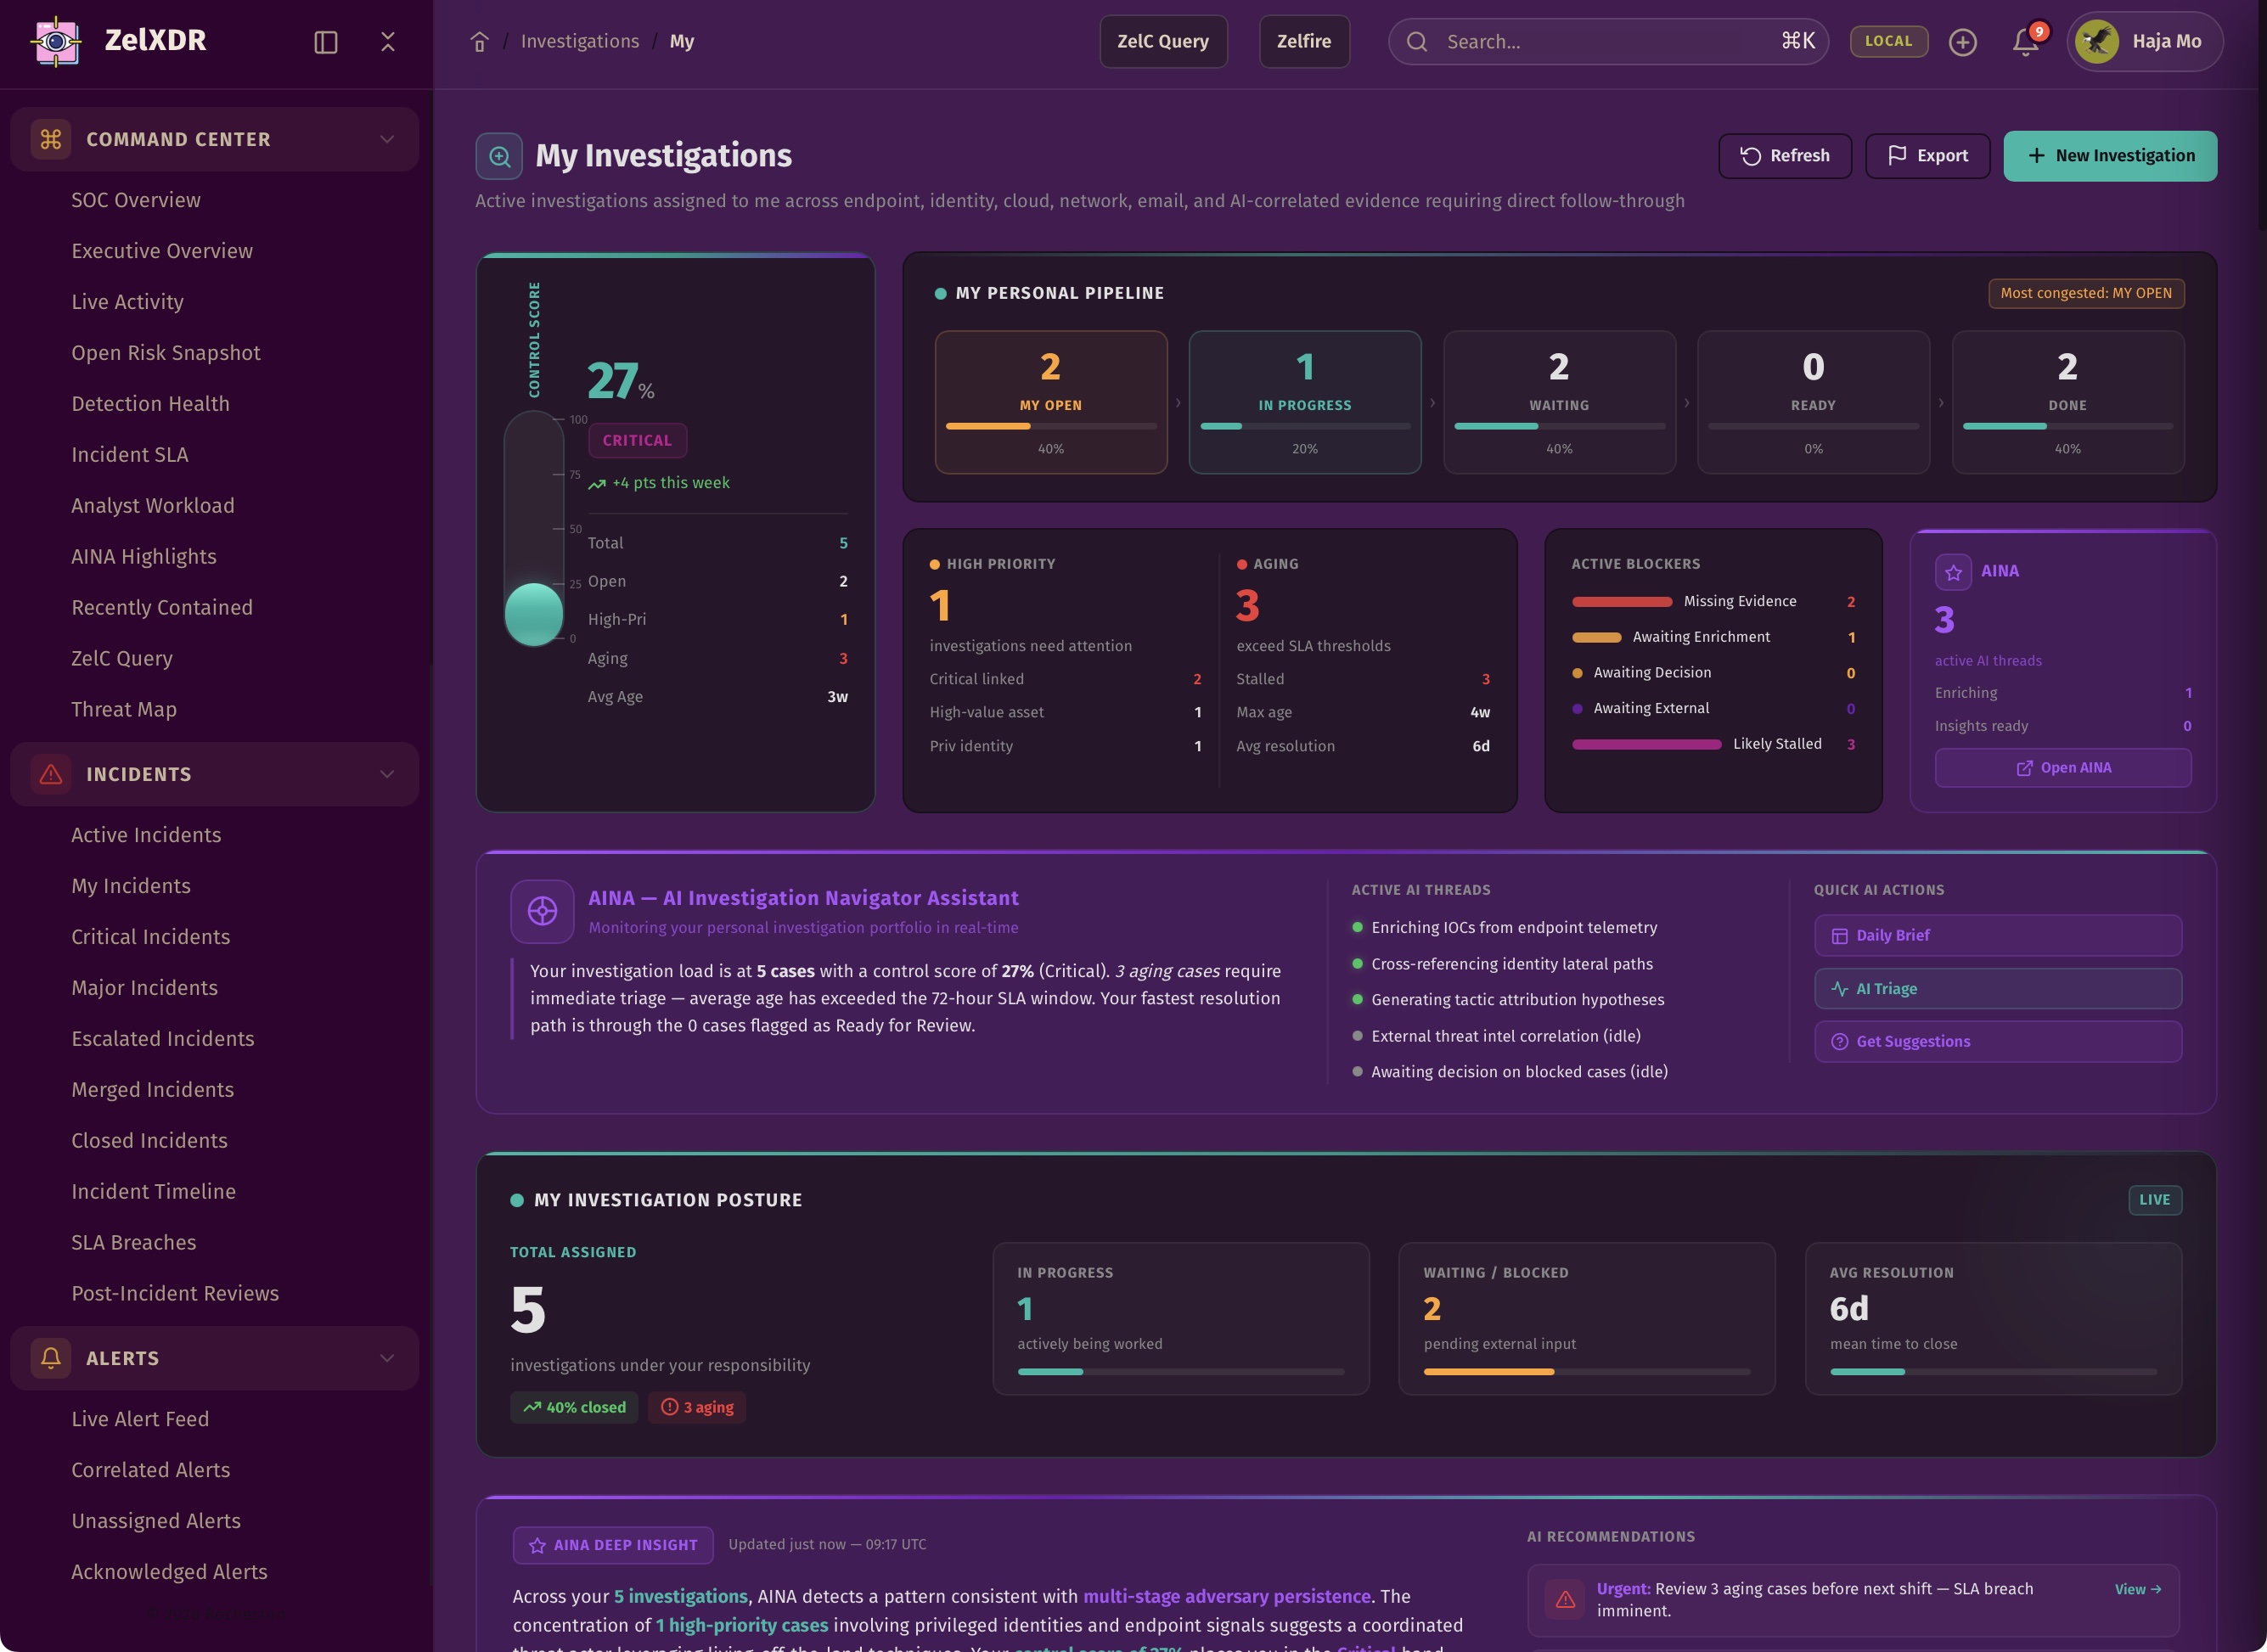Open Threat Map in sidebar

[124, 709]
